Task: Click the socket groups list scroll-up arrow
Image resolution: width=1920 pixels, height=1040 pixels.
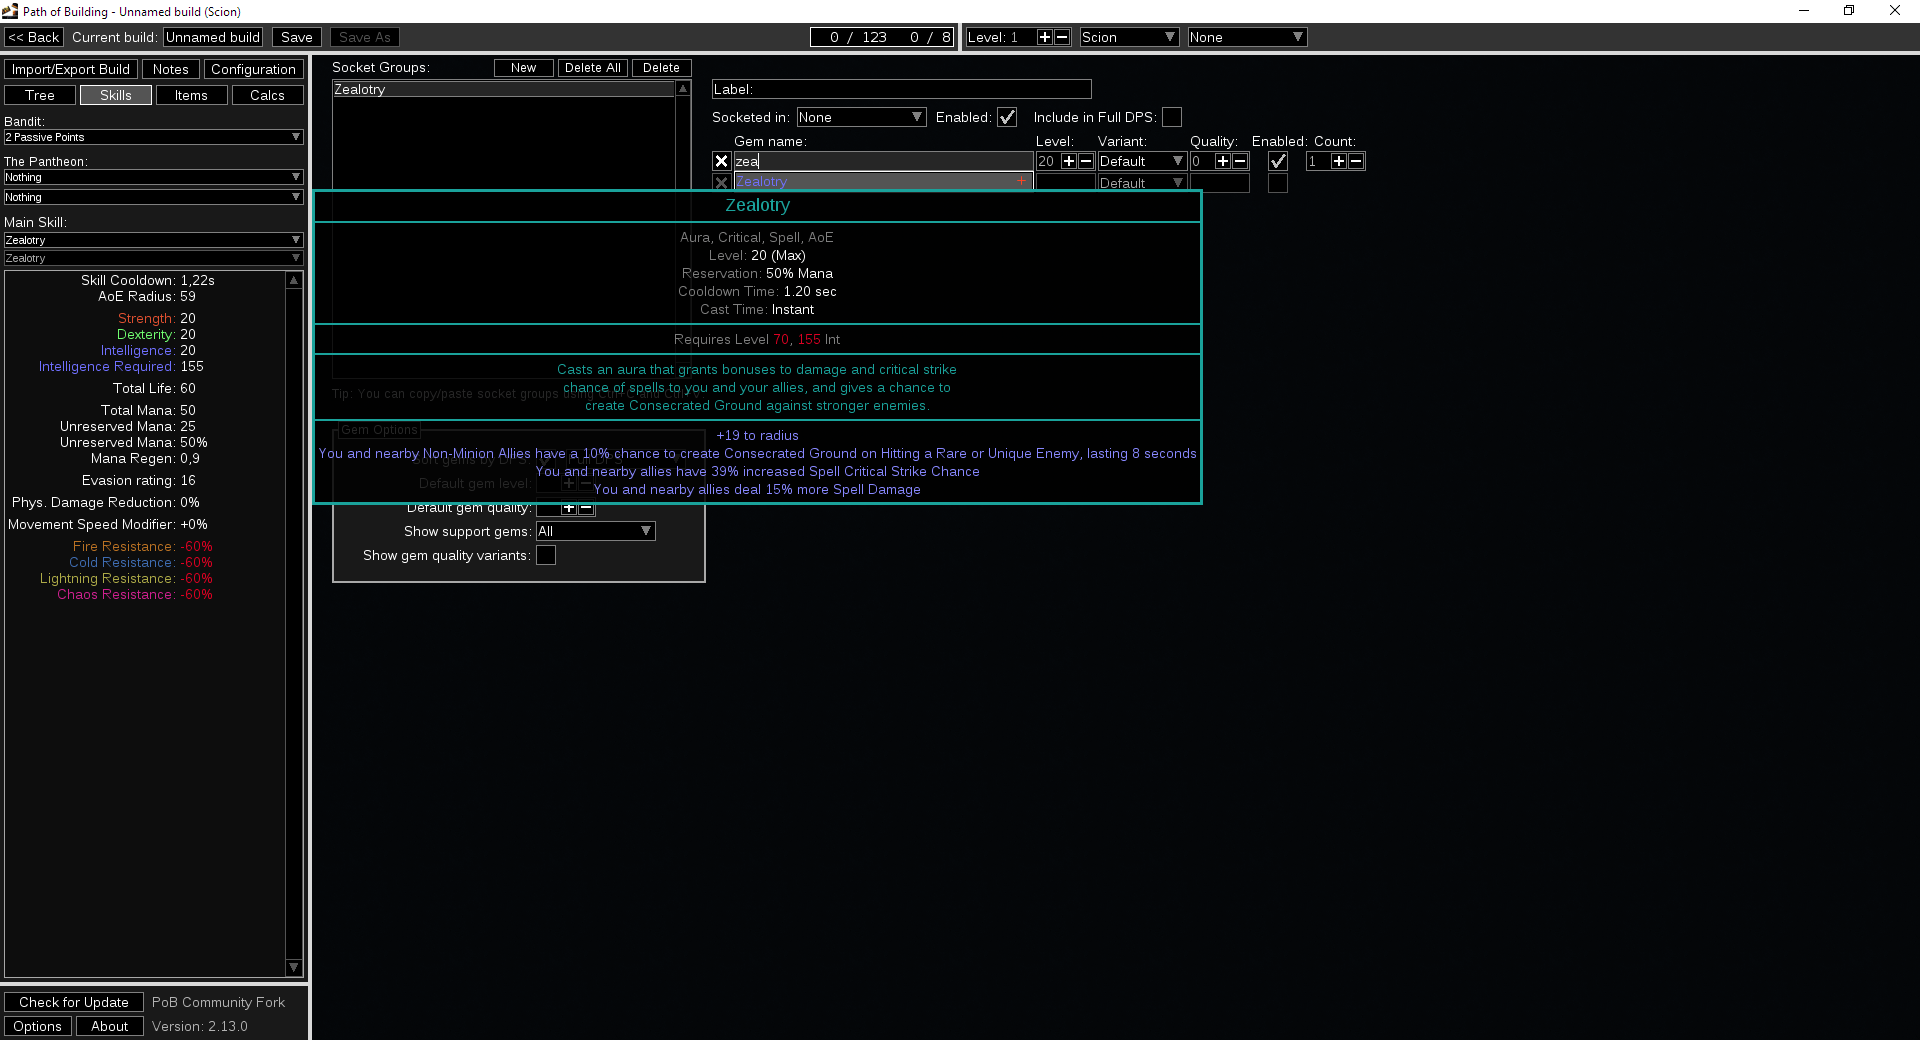Action: [683, 89]
